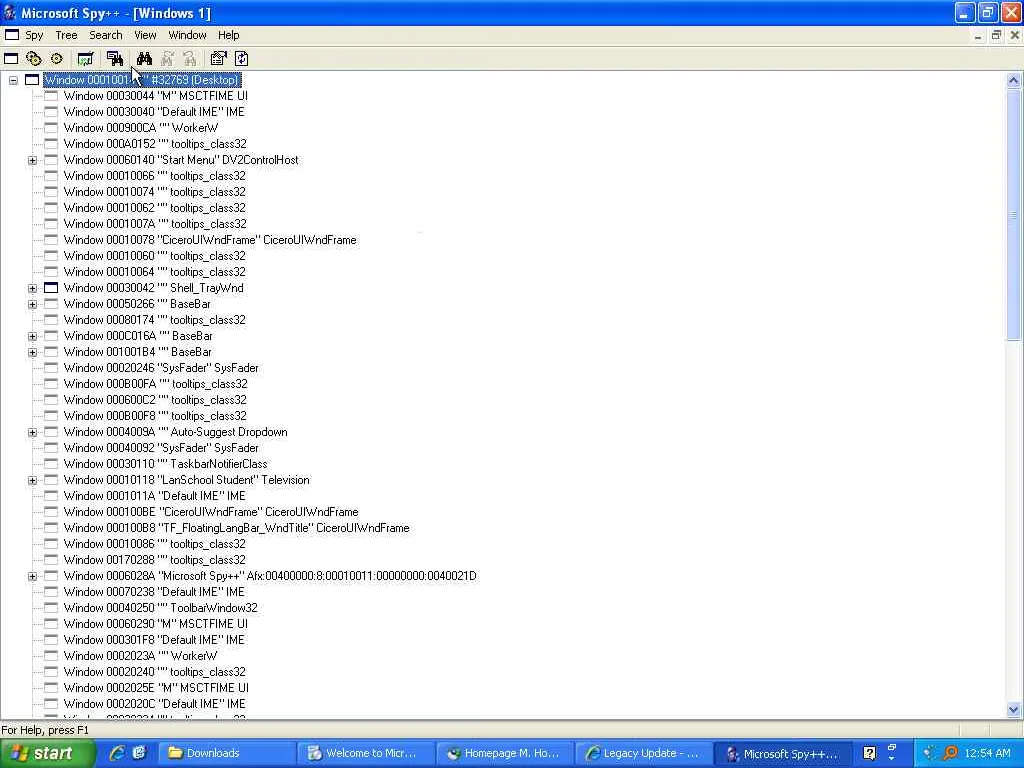Expand the LanSchool Student Television node
1024x768 pixels.
pyautogui.click(x=32, y=481)
